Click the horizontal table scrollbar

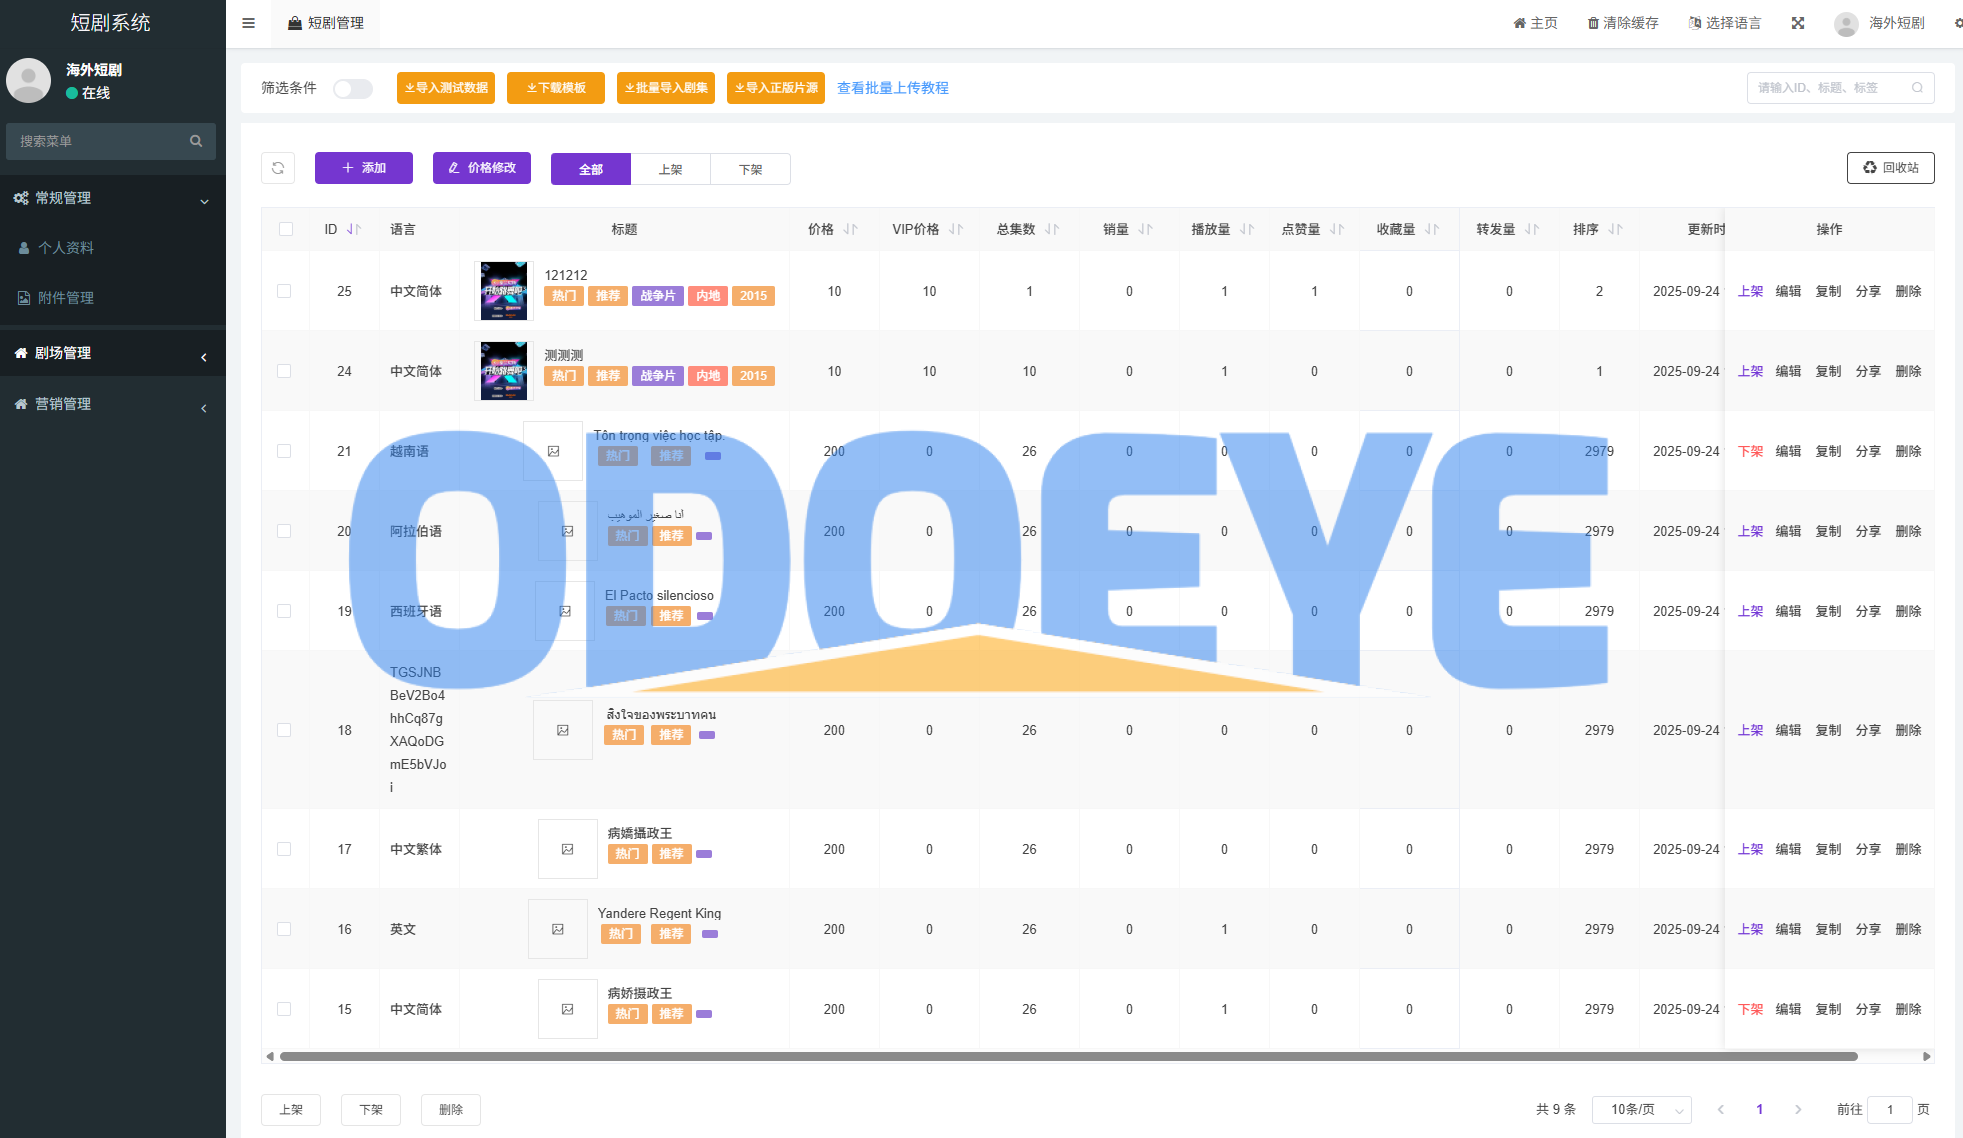[1068, 1056]
